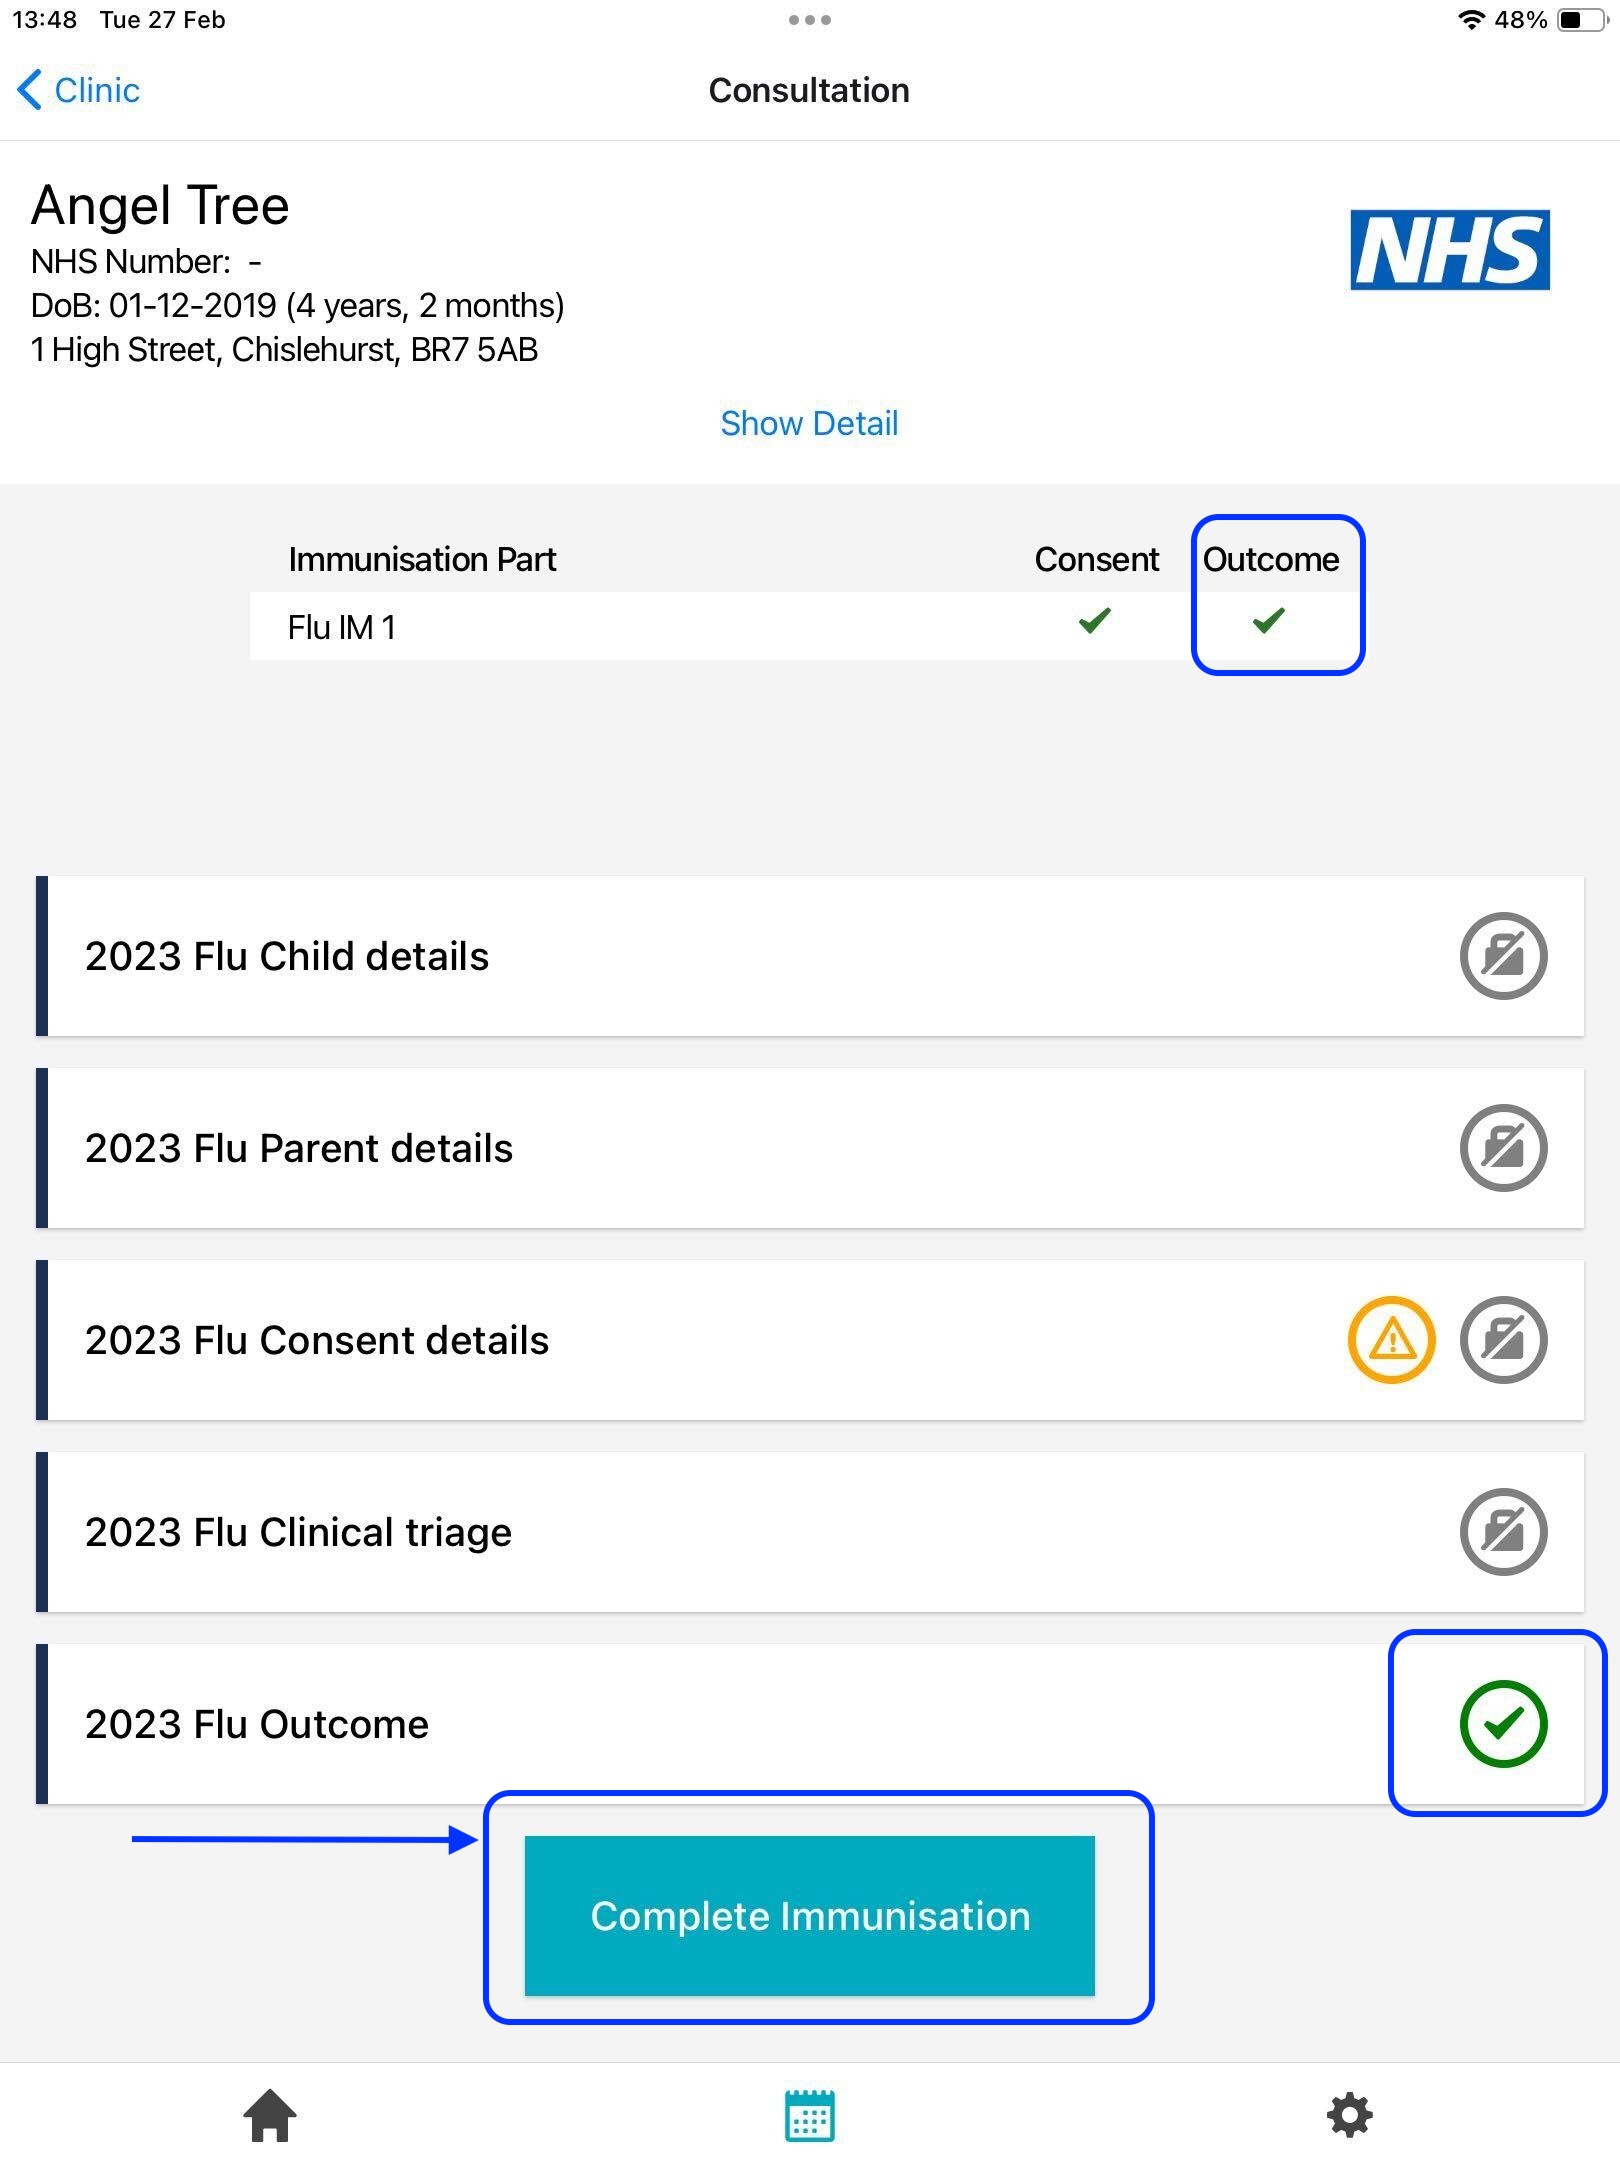This screenshot has height=2160, width=1620.
Task: Tap the Outcome checkmark for Flu IM 1
Action: point(1268,621)
